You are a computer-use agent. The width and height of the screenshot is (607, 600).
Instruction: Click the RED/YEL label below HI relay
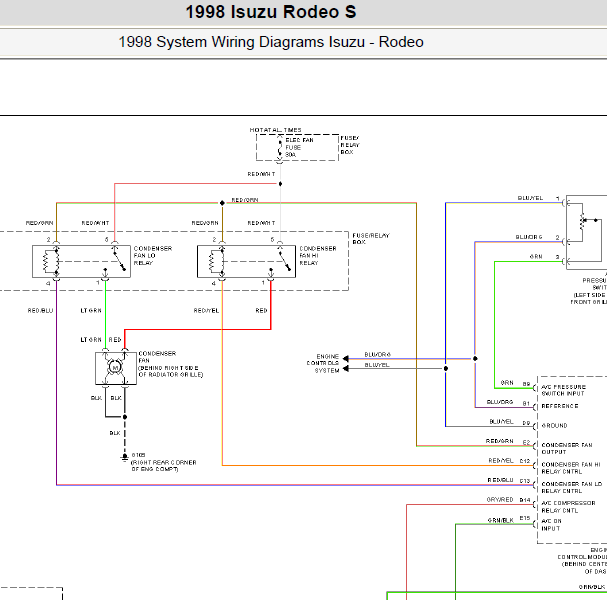pyautogui.click(x=206, y=310)
